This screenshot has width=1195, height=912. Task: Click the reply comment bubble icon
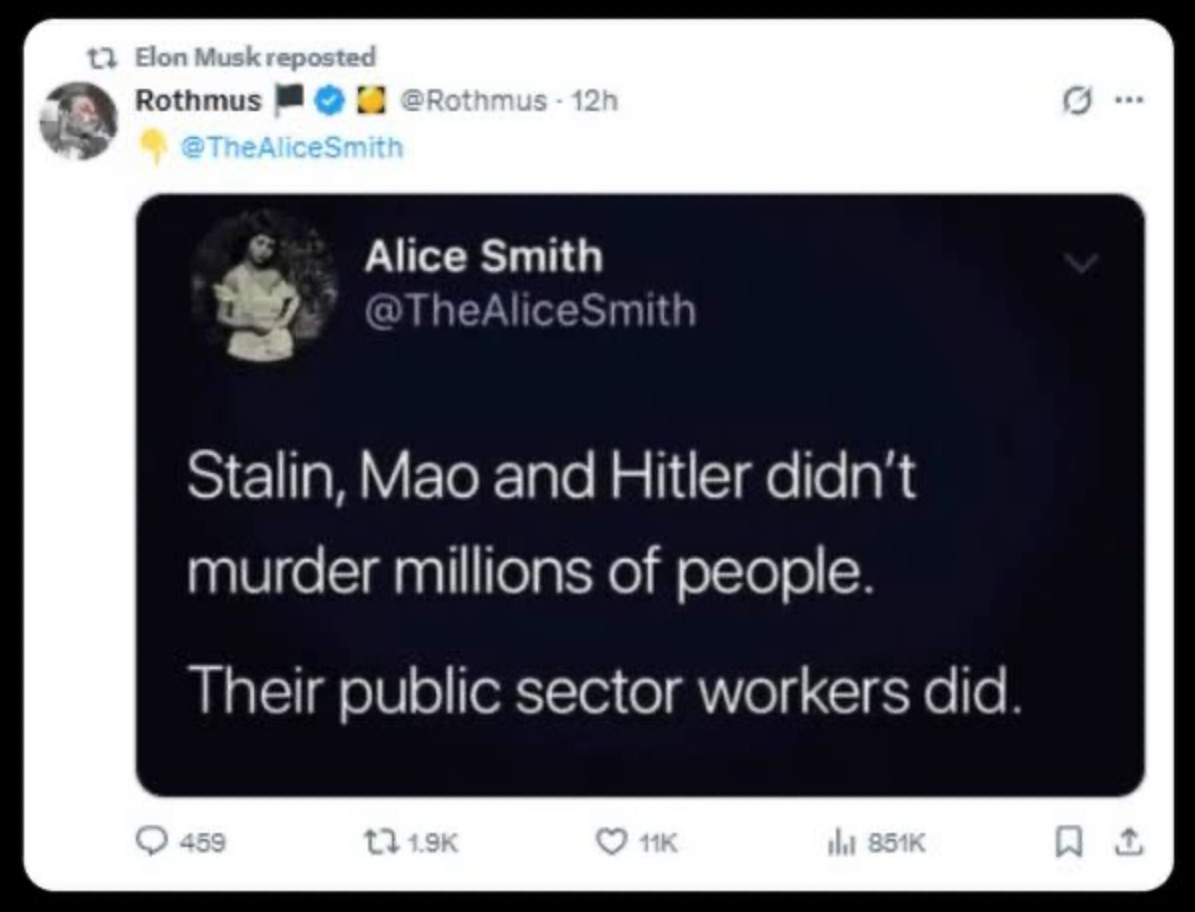tap(152, 842)
